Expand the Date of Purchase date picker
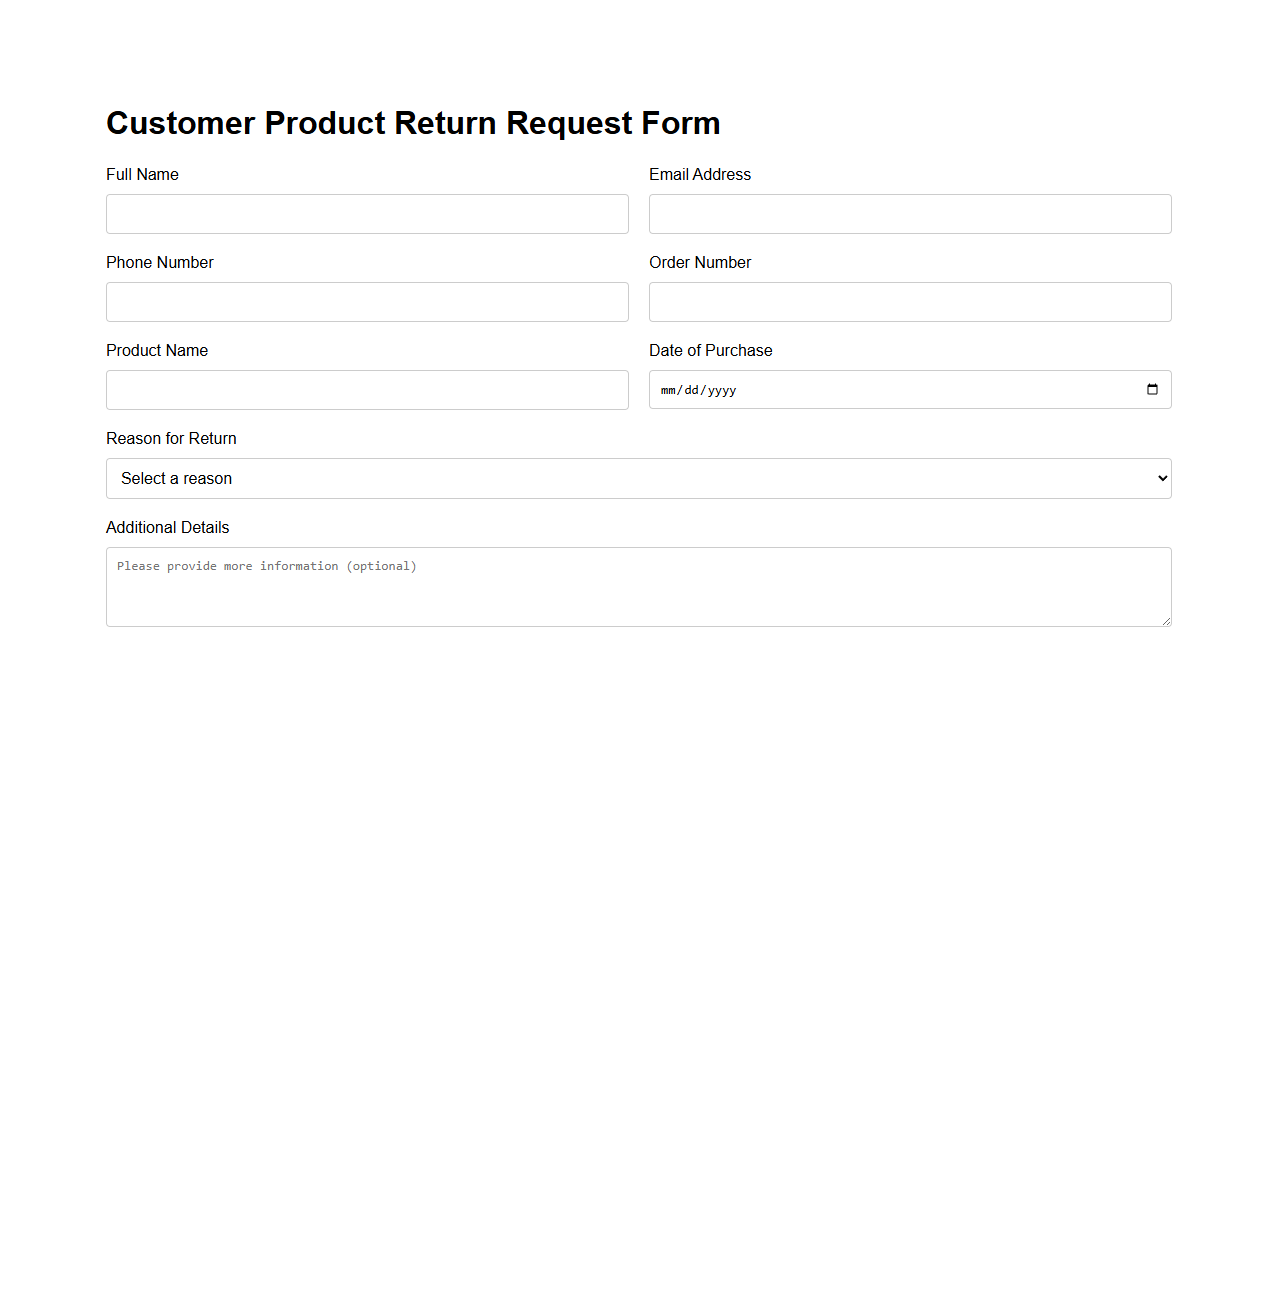 click(x=1151, y=389)
